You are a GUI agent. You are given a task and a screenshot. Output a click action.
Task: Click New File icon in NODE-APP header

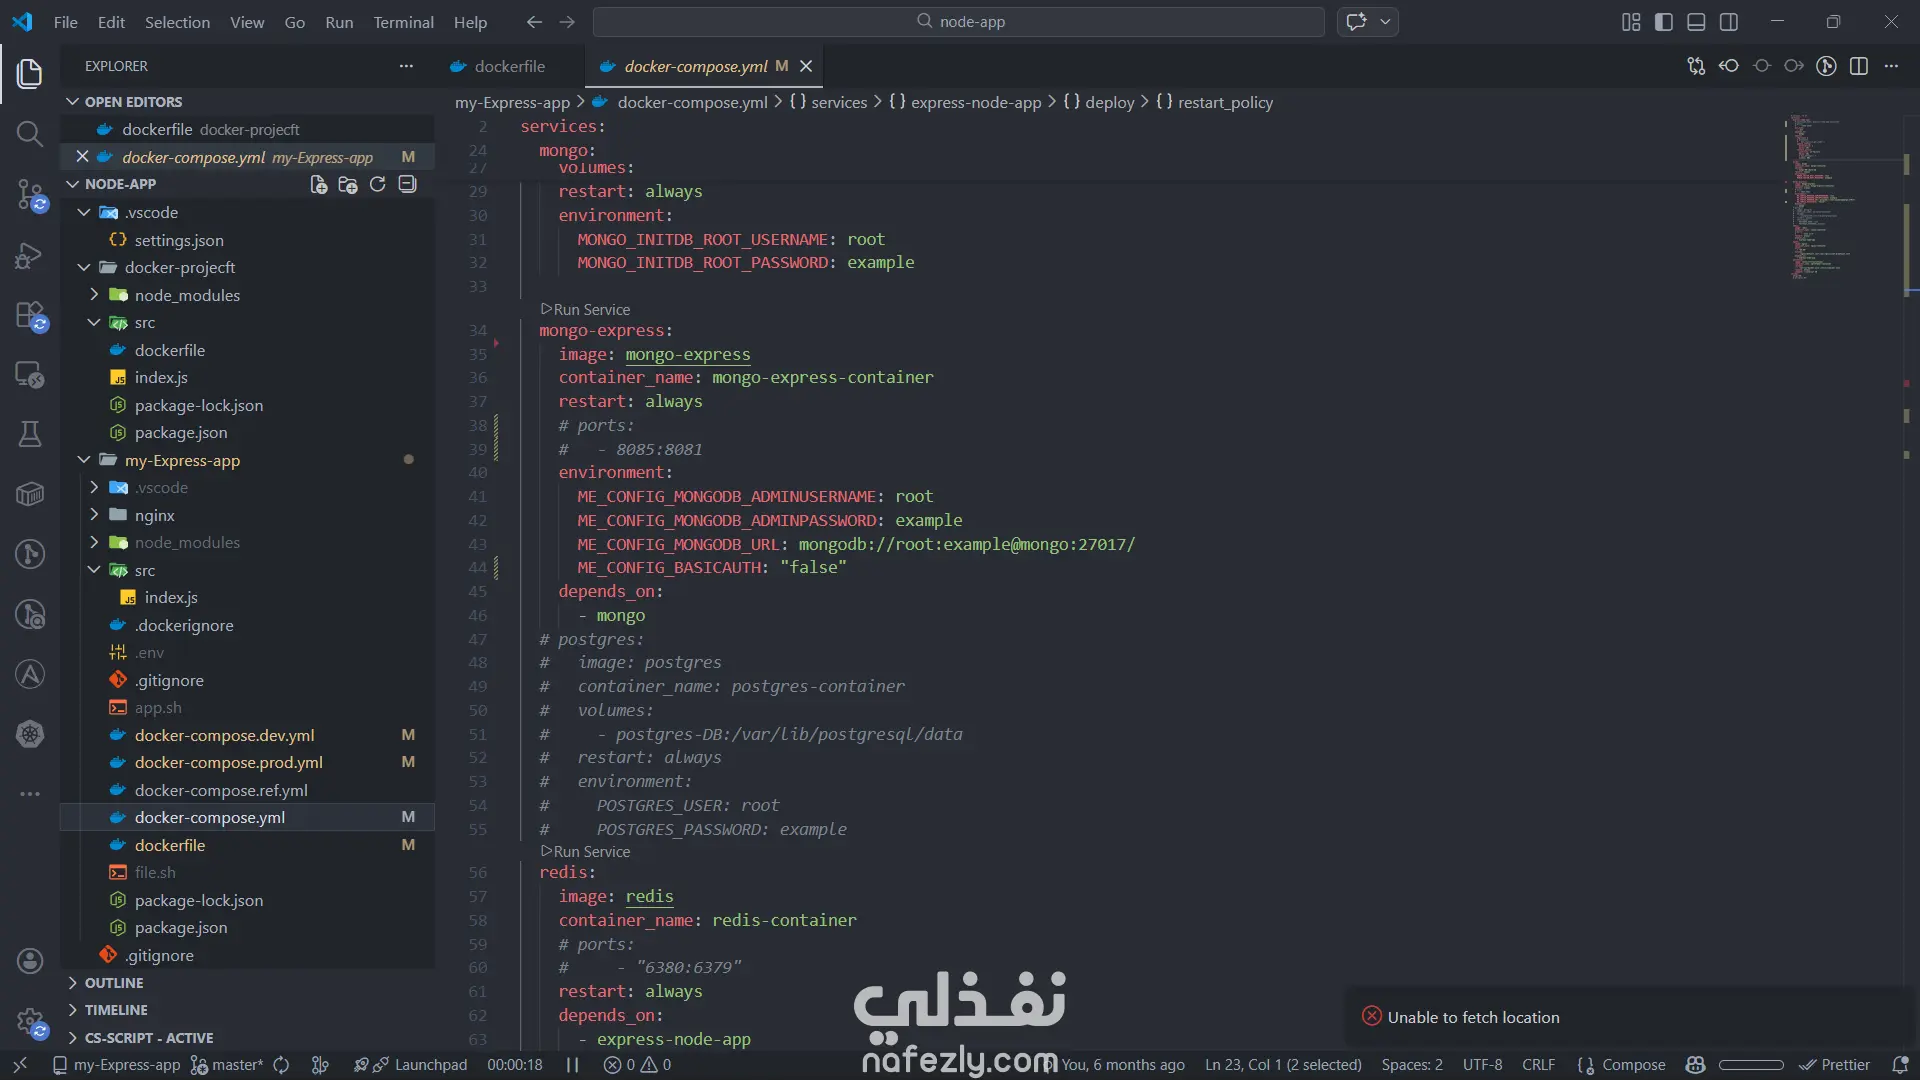[318, 184]
